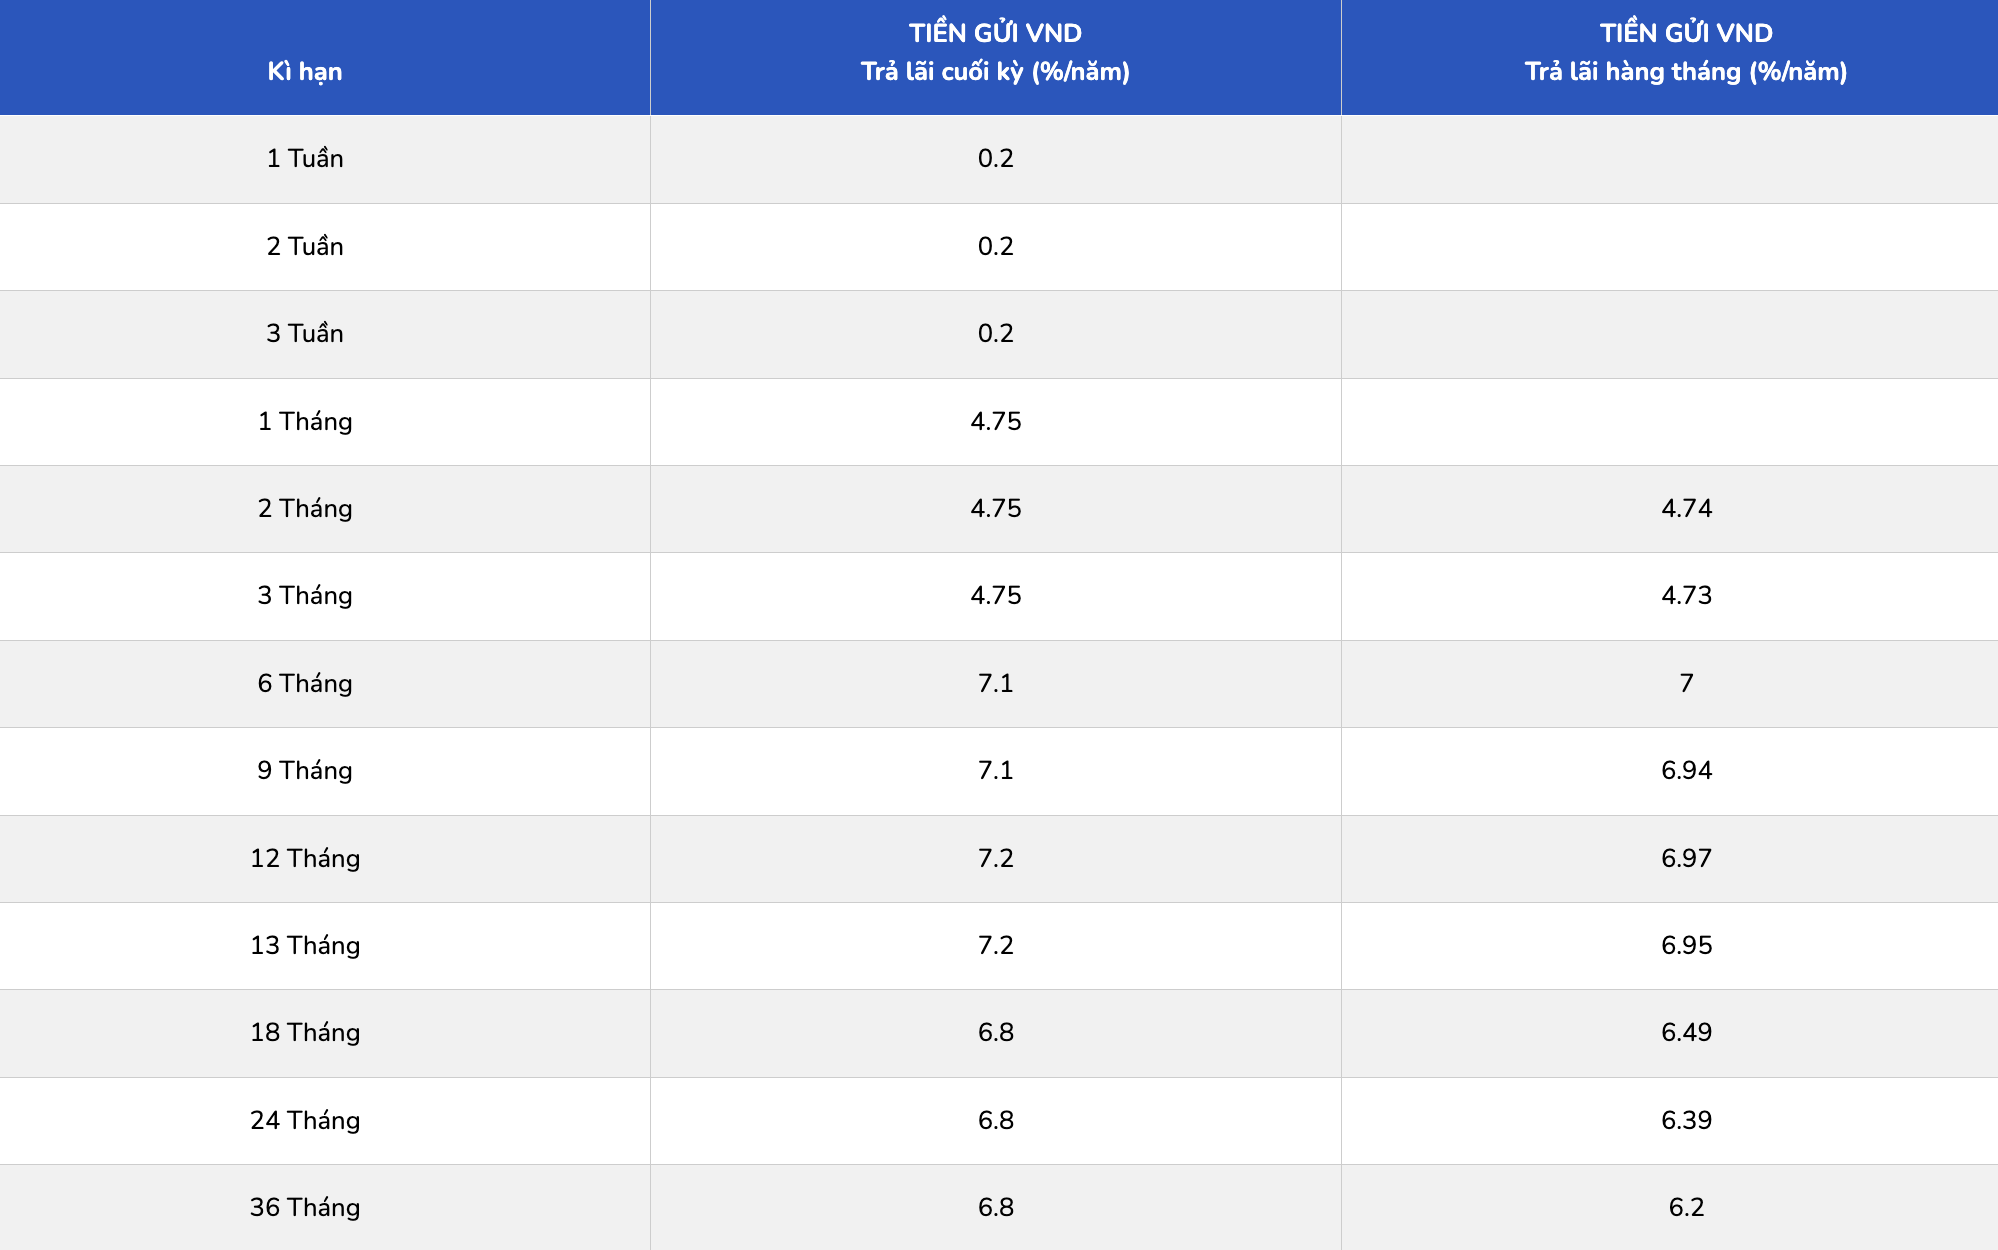Click the 6.97 monthly interest rate
This screenshot has height=1250, width=1998.
pos(1686,858)
